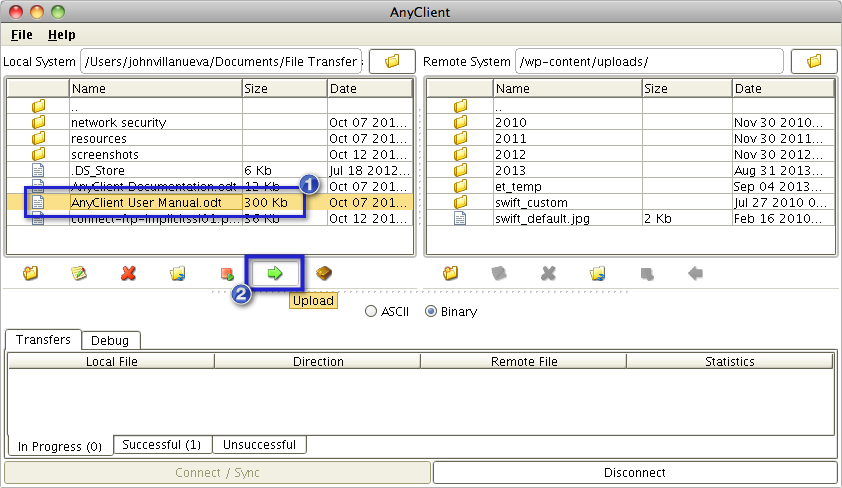Click the brown book icon beside Upload

pos(324,273)
